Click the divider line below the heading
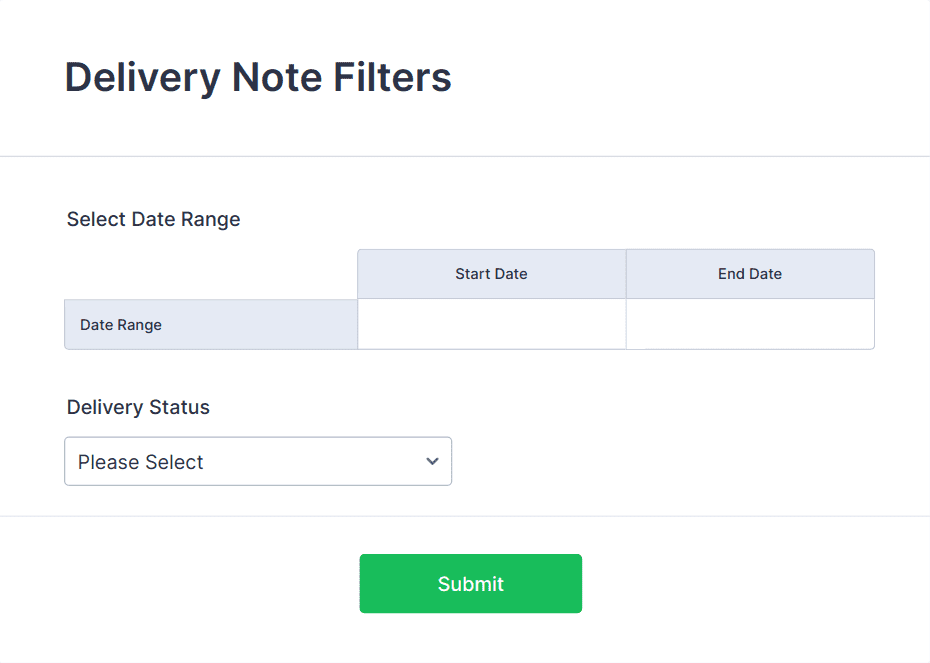Viewport: 930px width, 663px height. click(465, 156)
